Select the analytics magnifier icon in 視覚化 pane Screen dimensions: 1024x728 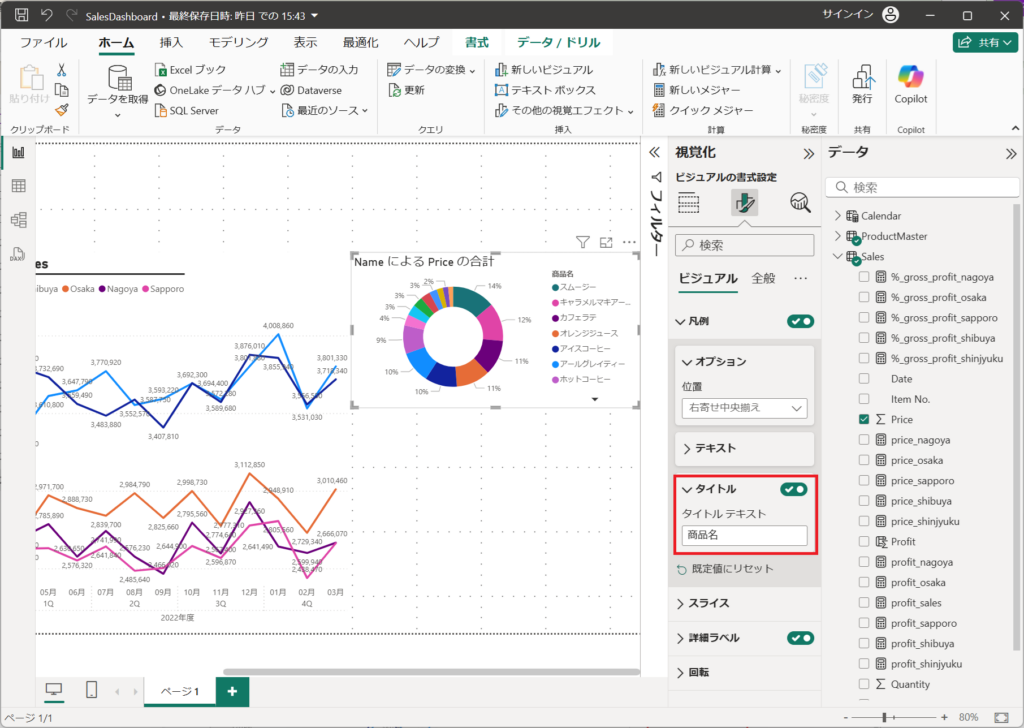(800, 202)
